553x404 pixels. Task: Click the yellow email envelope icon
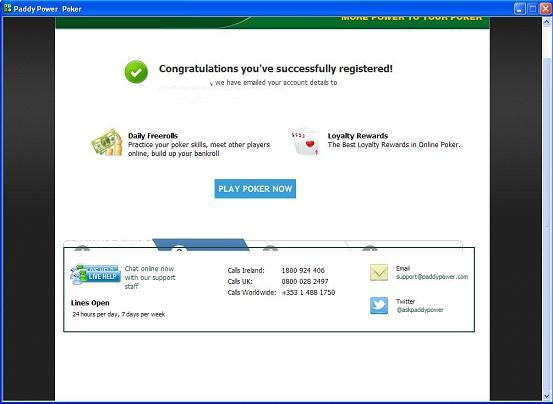point(379,273)
